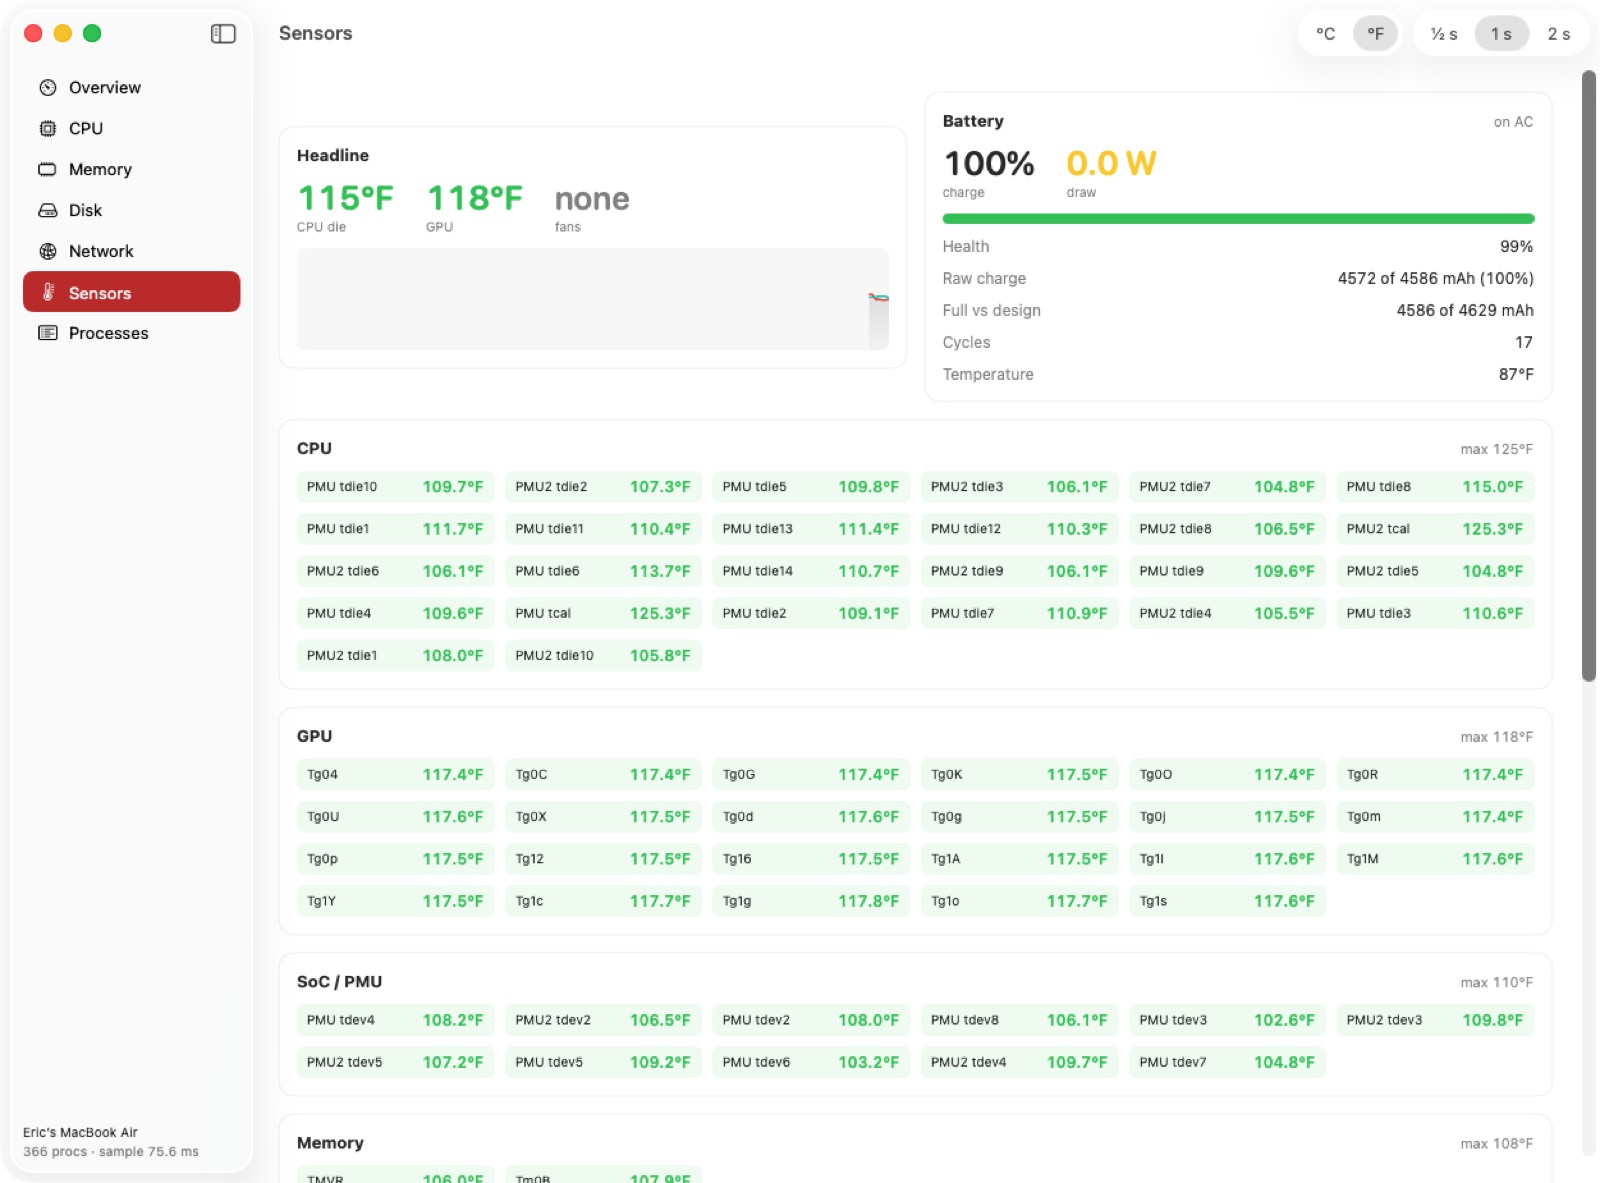
Task: Switch temperature units to °C
Action: pyautogui.click(x=1326, y=34)
